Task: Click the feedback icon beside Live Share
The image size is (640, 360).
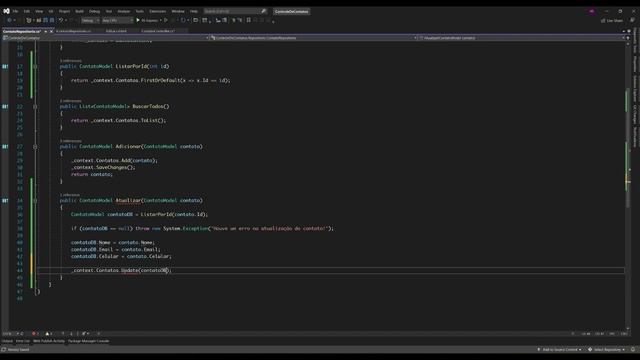Action: [632, 20]
